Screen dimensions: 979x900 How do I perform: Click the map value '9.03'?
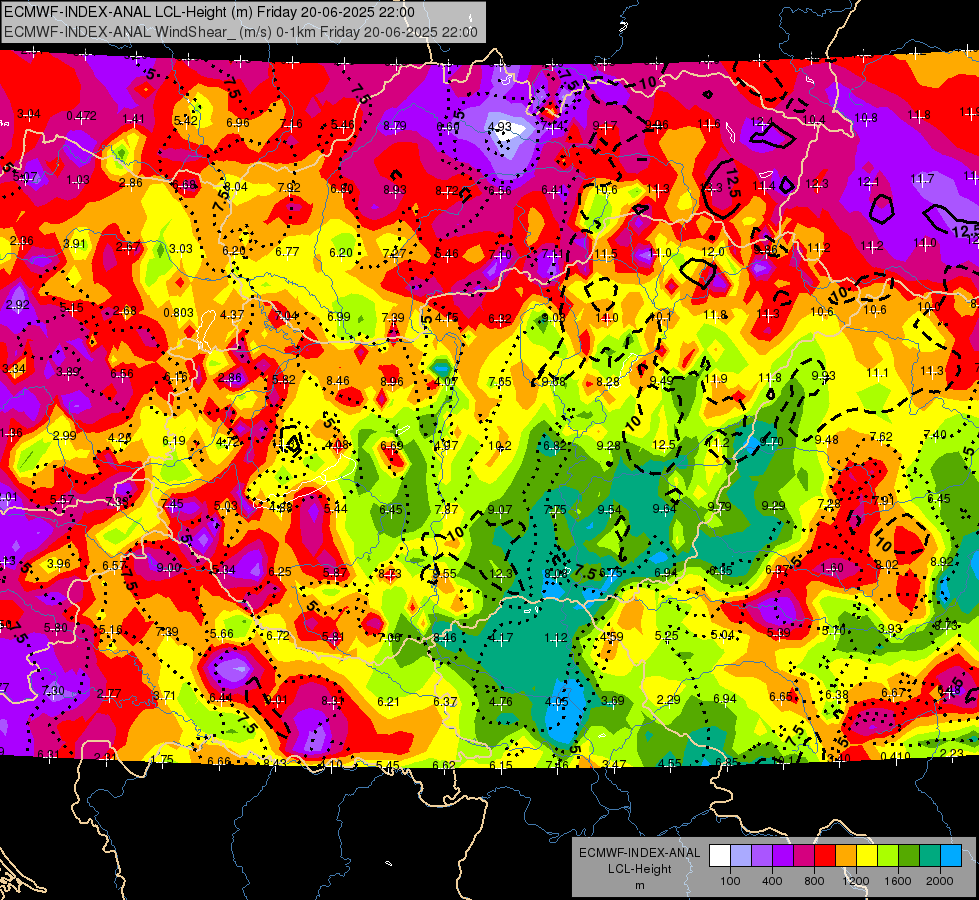click(553, 318)
